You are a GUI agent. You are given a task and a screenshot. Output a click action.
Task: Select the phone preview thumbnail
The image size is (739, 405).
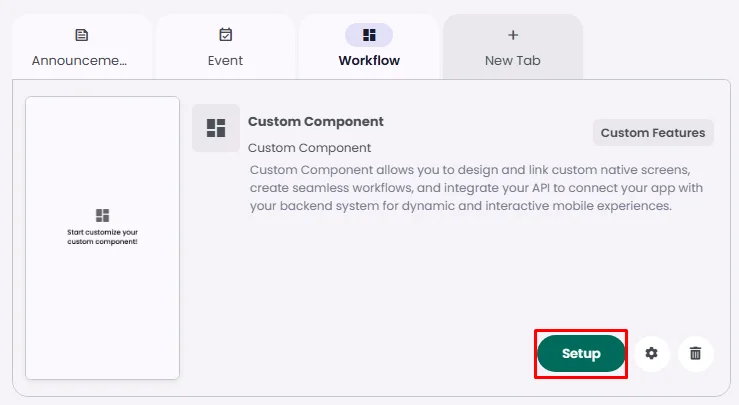pos(102,300)
